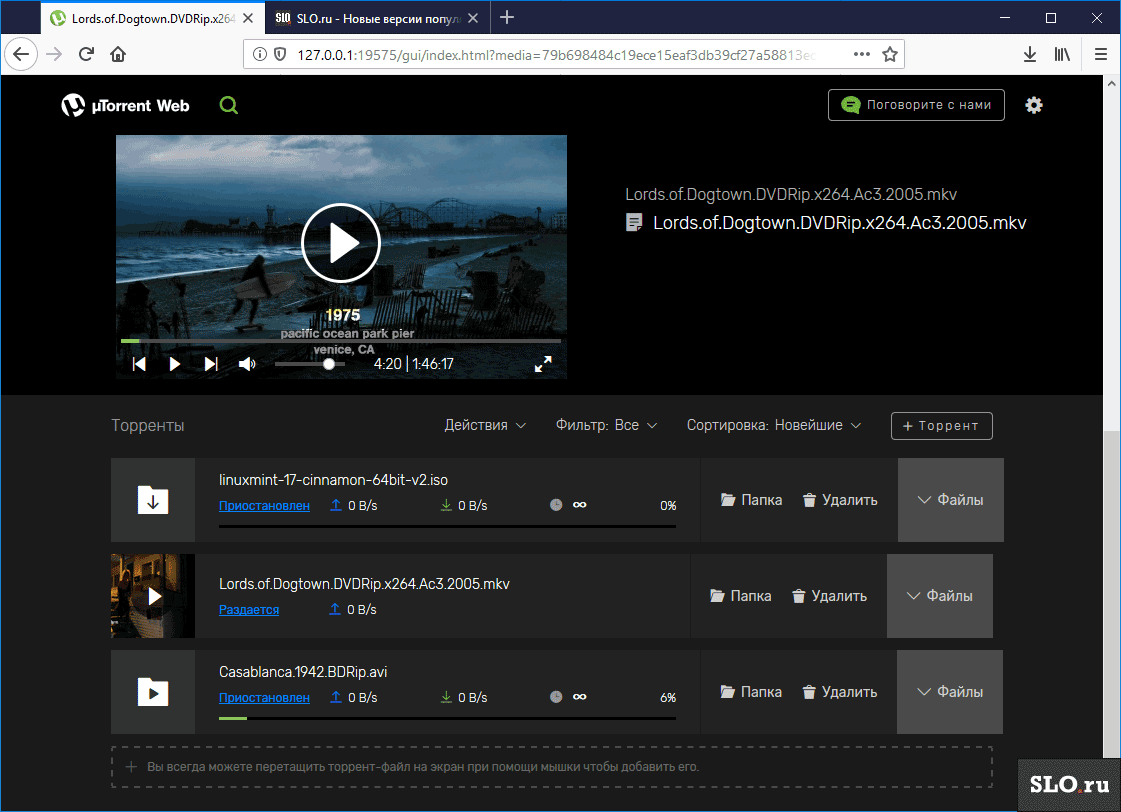Play the Lords.of.Dogtown torrent thumbnail
The height and width of the screenshot is (812, 1121).
[x=153, y=596]
